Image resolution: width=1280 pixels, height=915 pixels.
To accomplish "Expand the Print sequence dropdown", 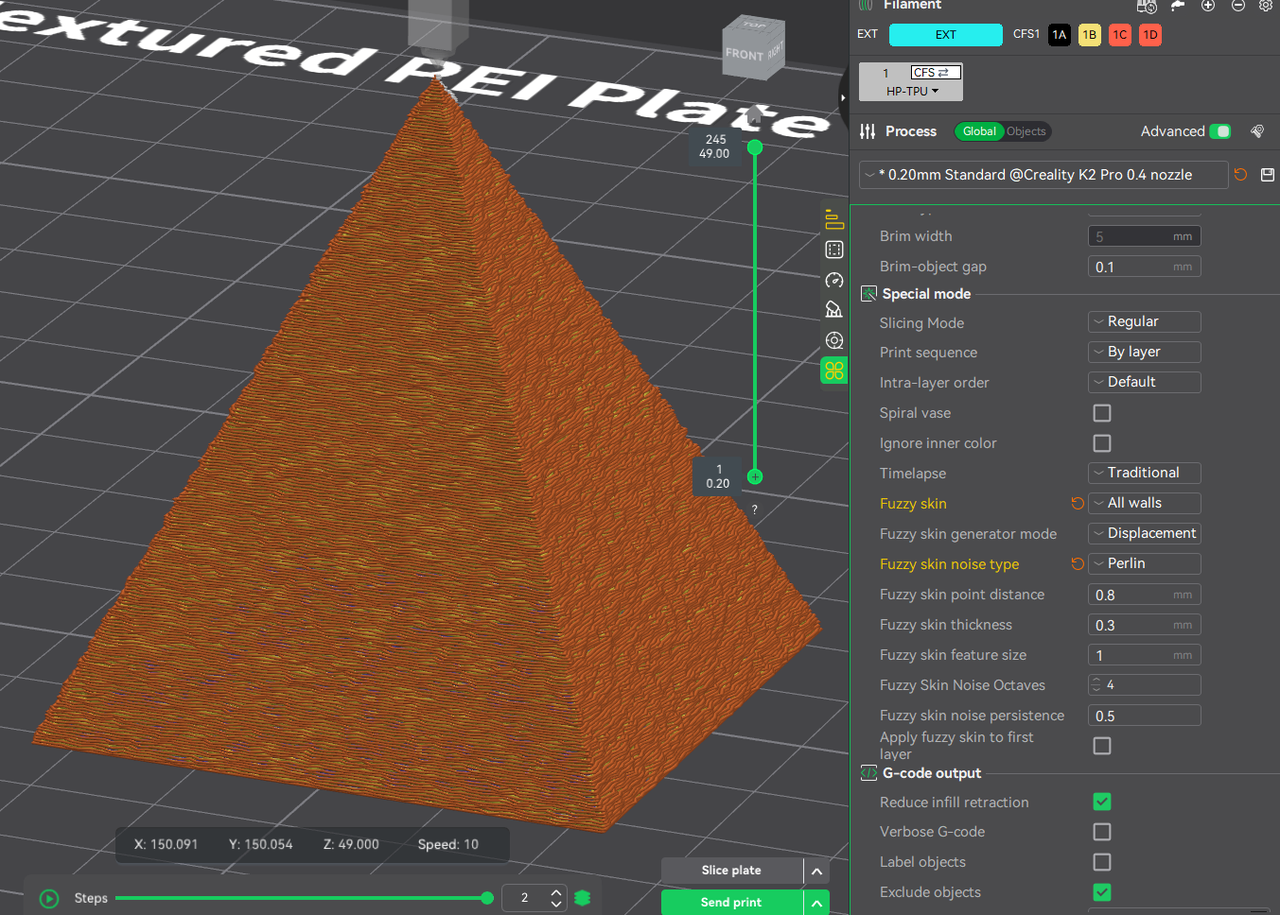I will 1144,352.
